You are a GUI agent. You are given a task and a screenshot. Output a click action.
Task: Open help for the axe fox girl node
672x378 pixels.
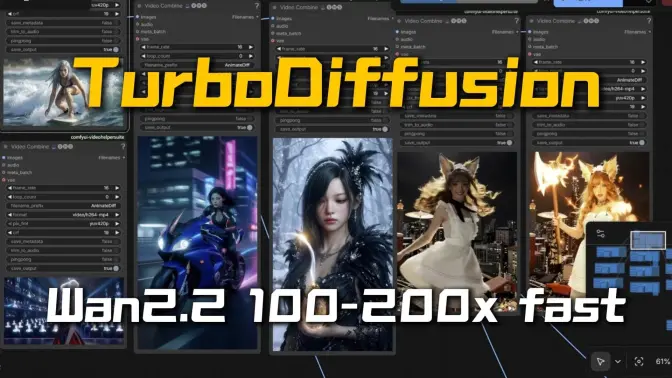point(649,21)
